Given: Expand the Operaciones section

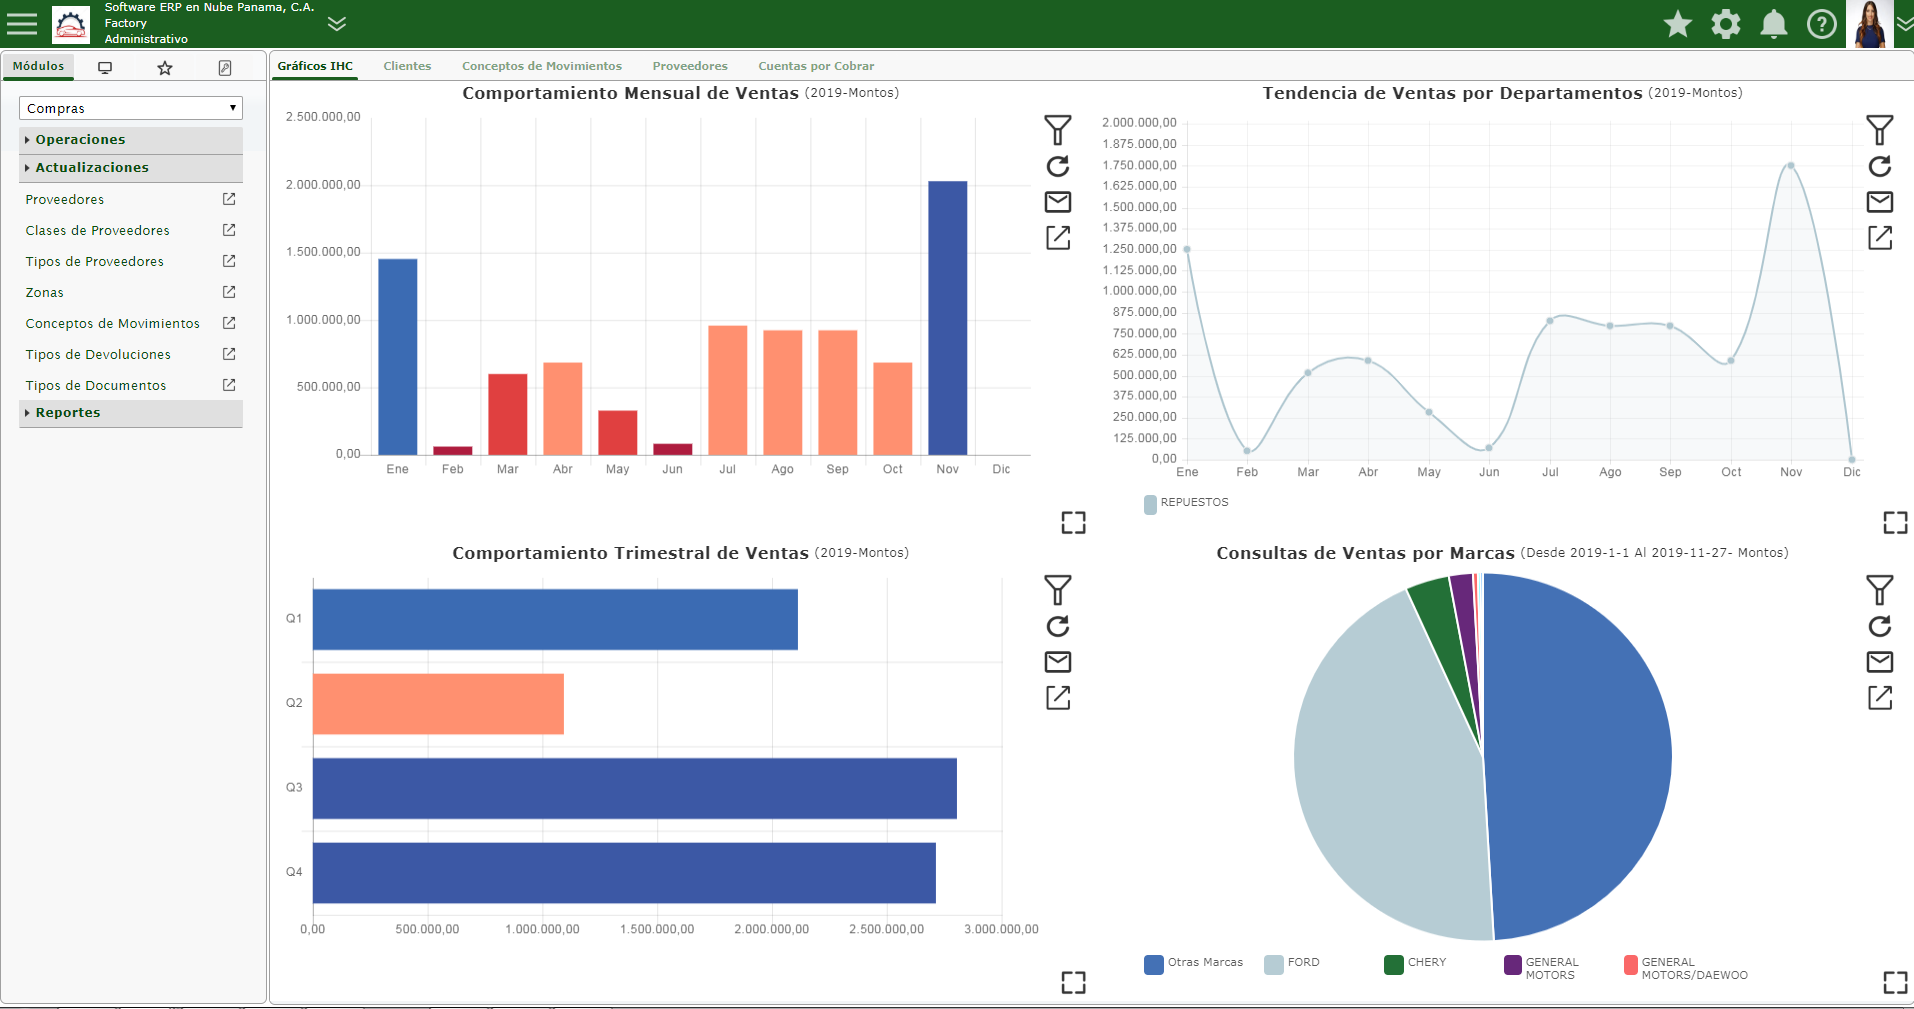Looking at the screenshot, I should [131, 140].
